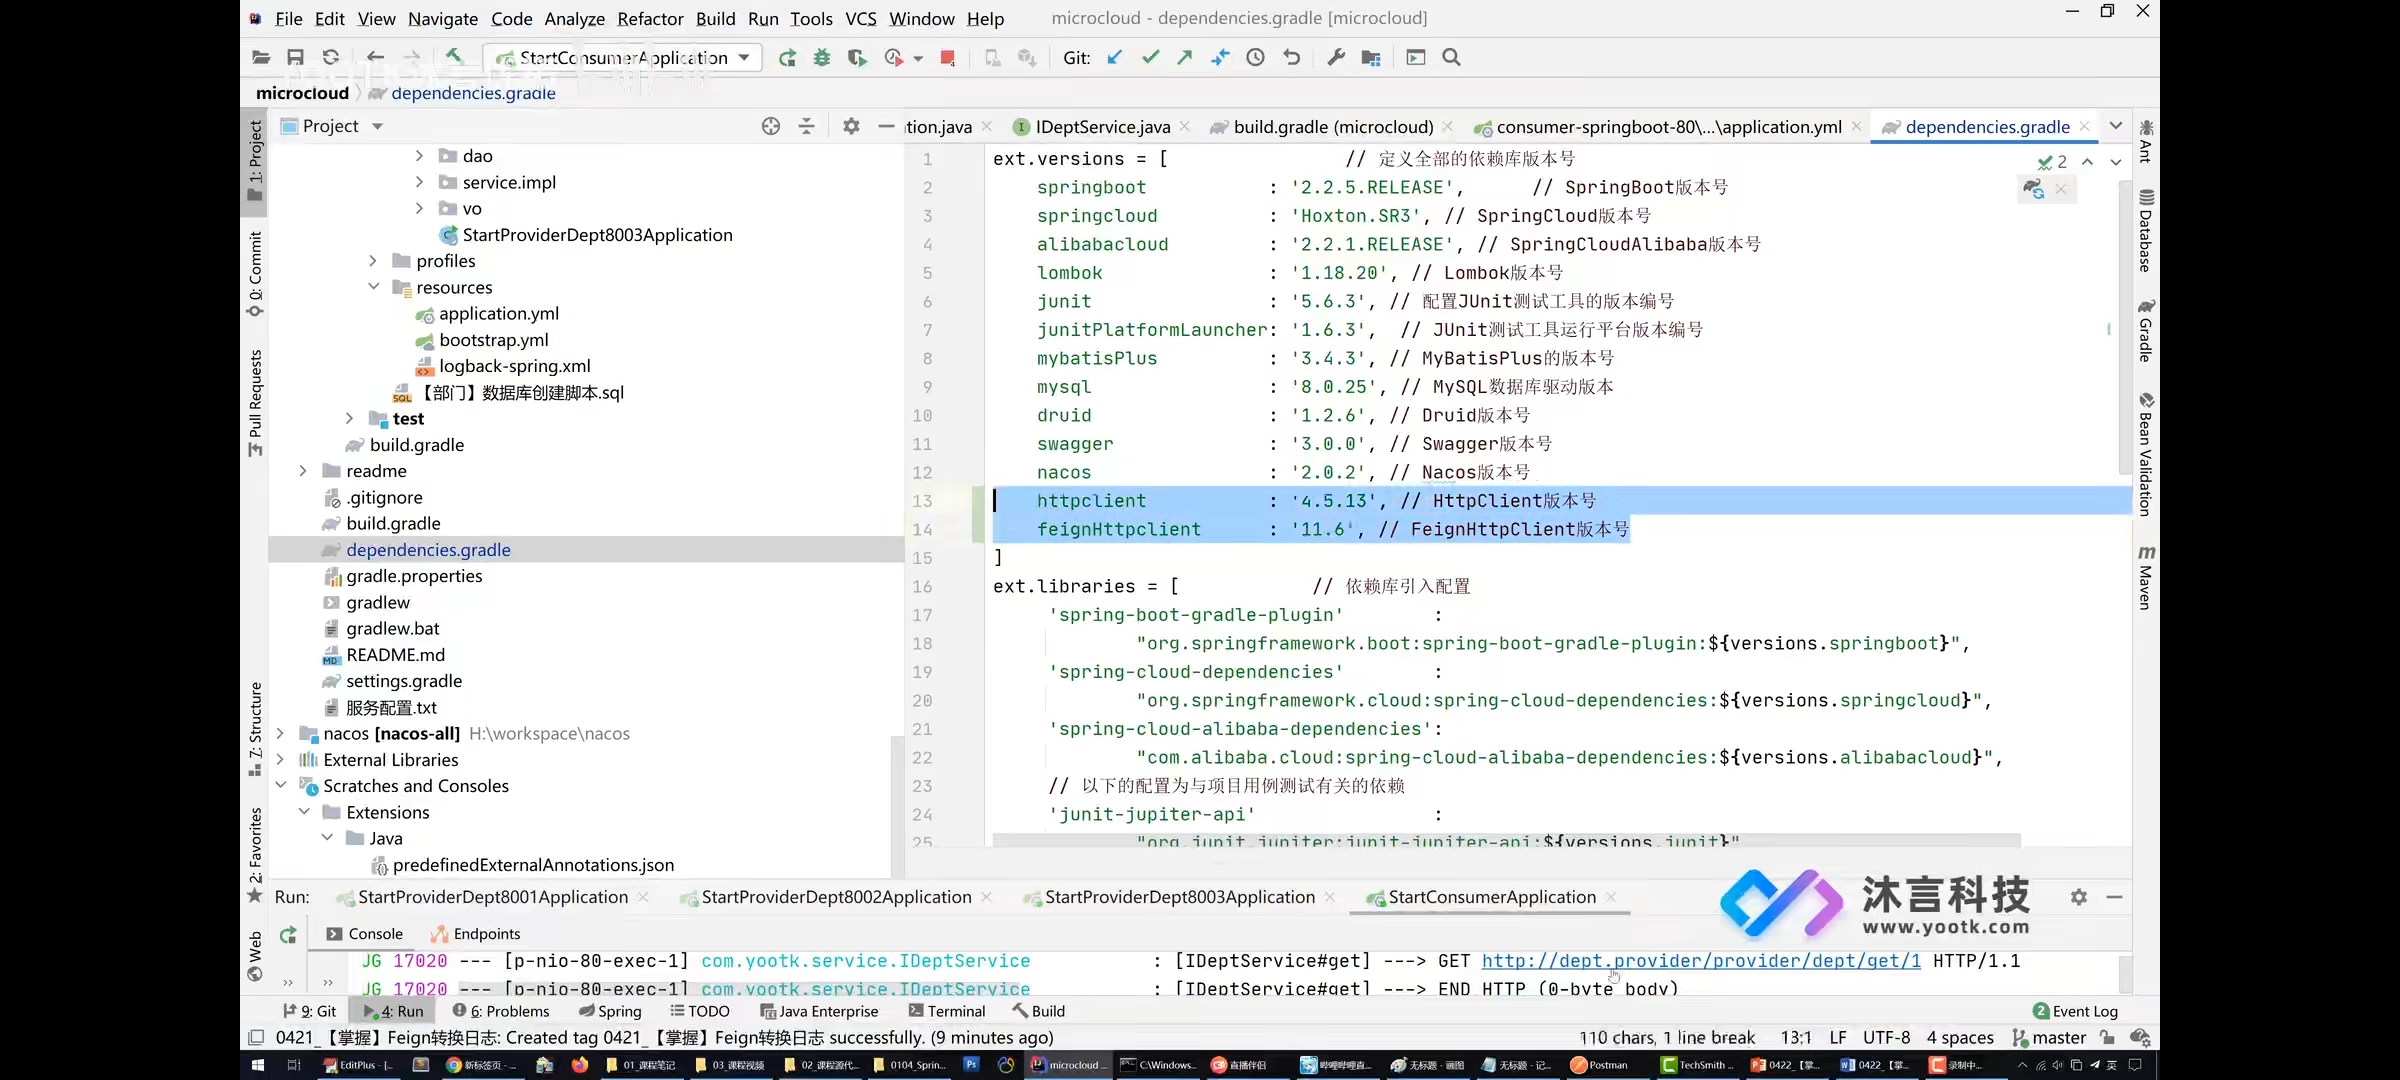Open the Gradle side tool window
The image size is (2400, 1080).
coord(2146,330)
